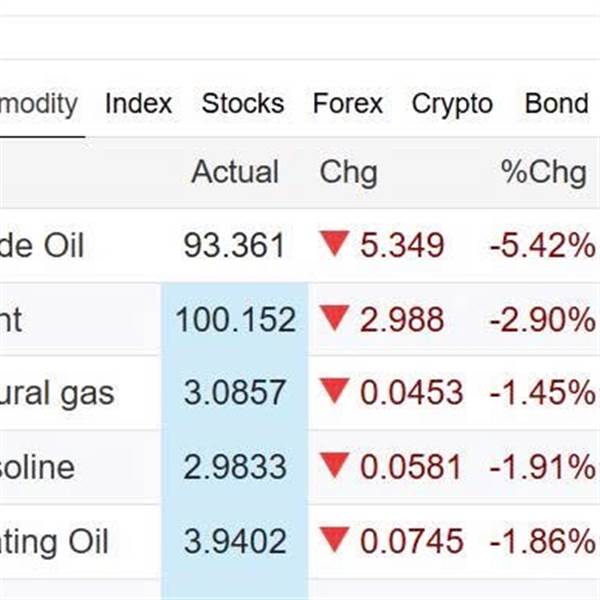
Task: Show the Bond tab
Action: (x=556, y=104)
